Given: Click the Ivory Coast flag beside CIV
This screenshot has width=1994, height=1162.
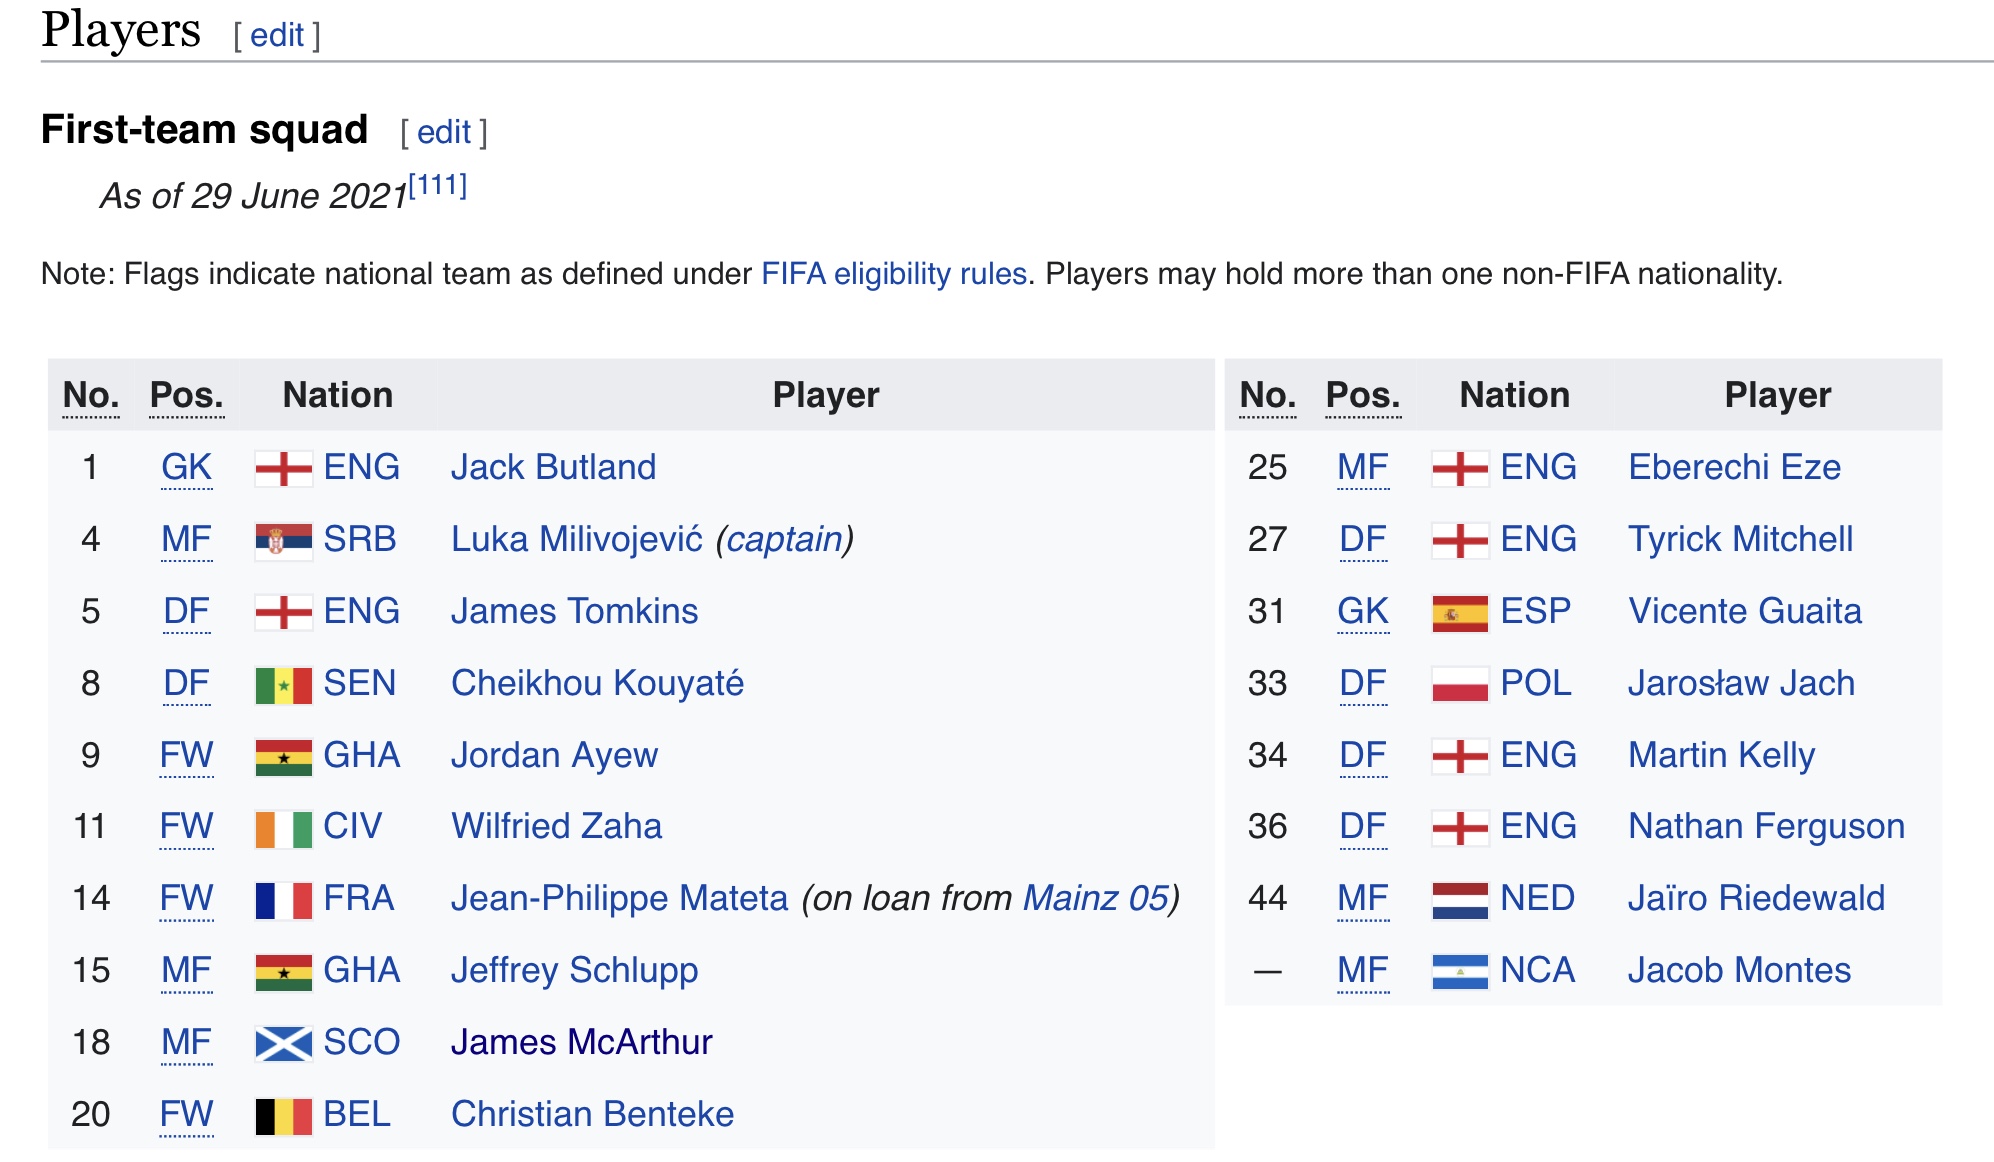Looking at the screenshot, I should (x=284, y=828).
